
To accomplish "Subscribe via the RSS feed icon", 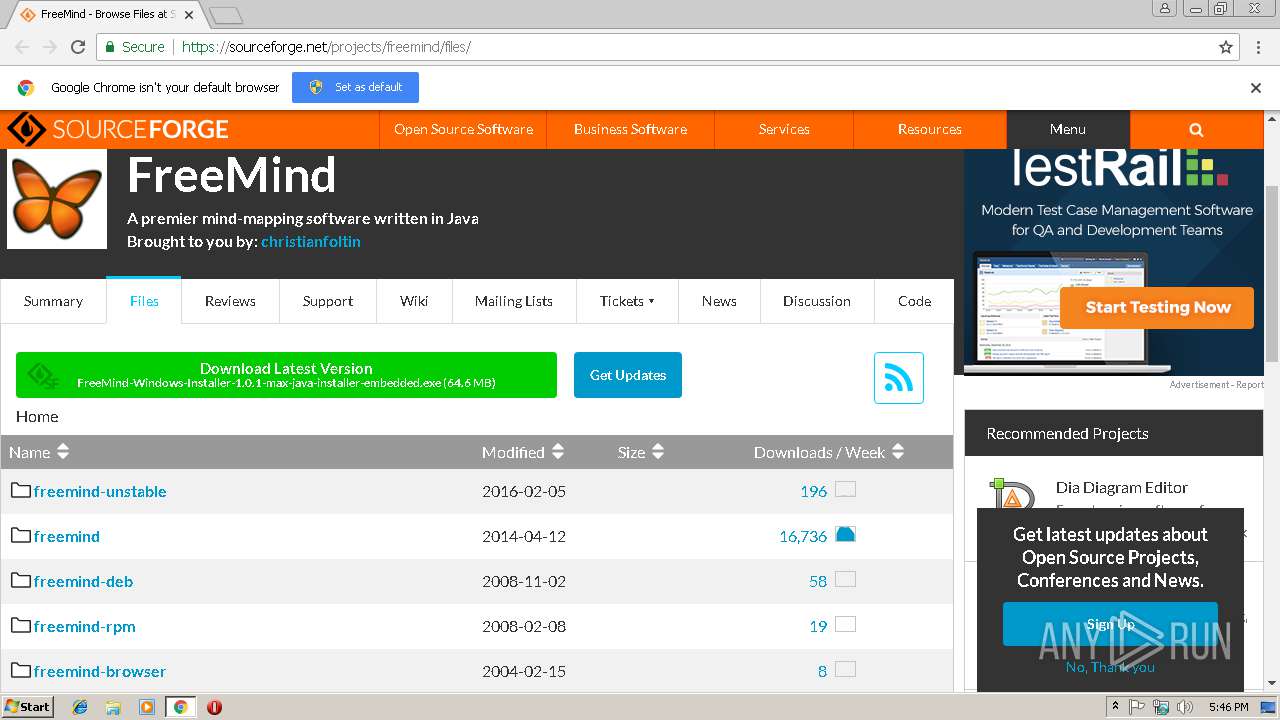I will point(899,378).
